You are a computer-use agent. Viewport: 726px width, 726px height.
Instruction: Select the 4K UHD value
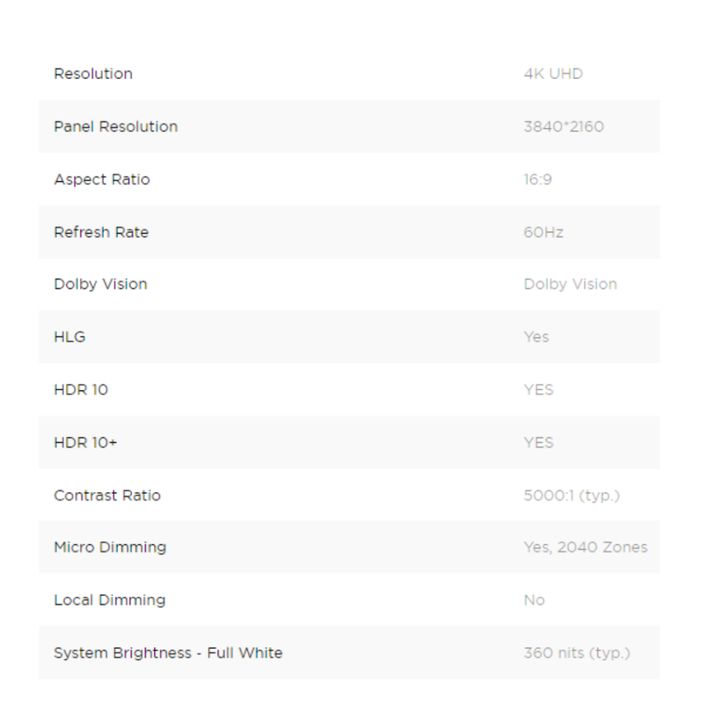(553, 74)
